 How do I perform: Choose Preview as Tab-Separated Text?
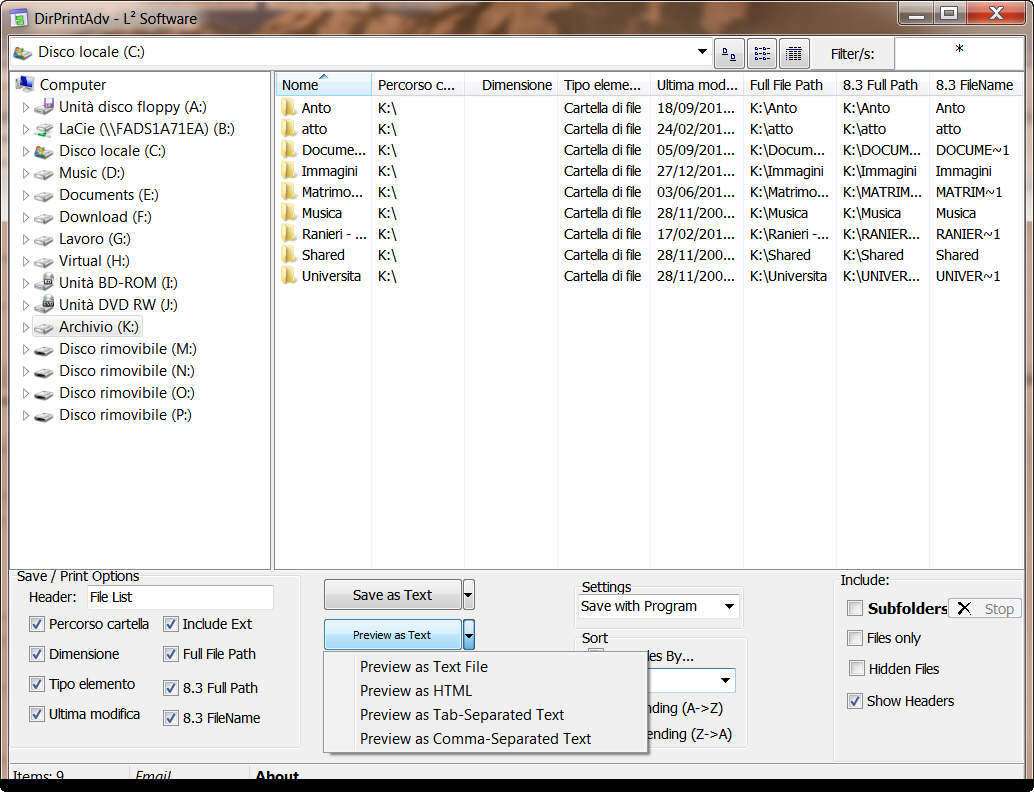click(x=485, y=715)
